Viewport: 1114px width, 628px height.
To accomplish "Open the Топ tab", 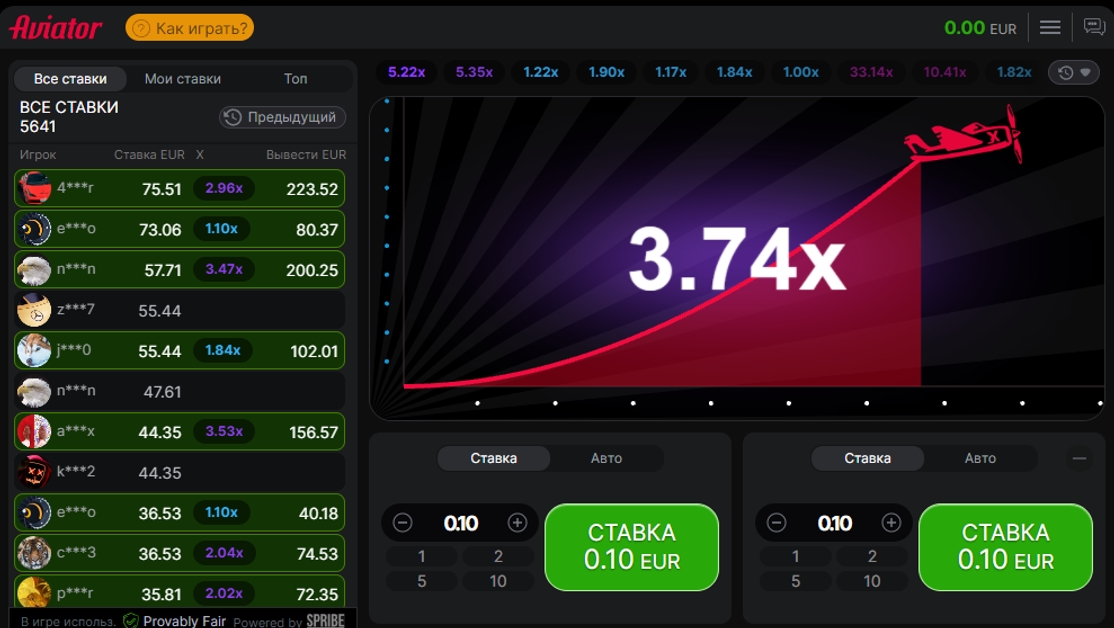I will point(296,79).
